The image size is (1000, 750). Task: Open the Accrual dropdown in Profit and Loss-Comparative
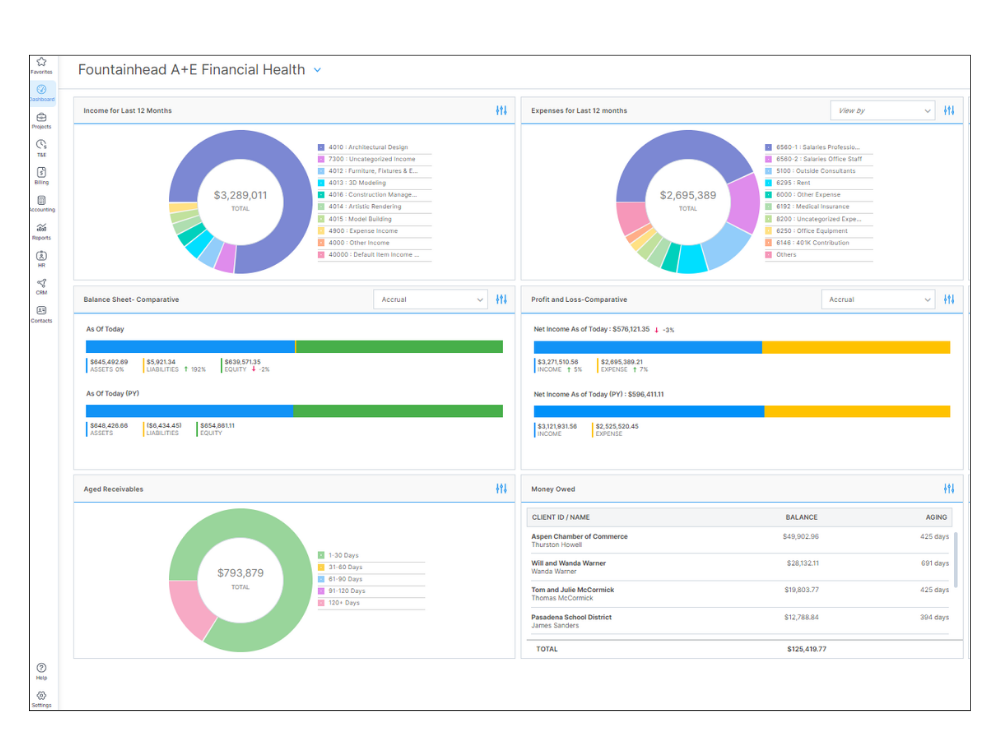pos(878,299)
